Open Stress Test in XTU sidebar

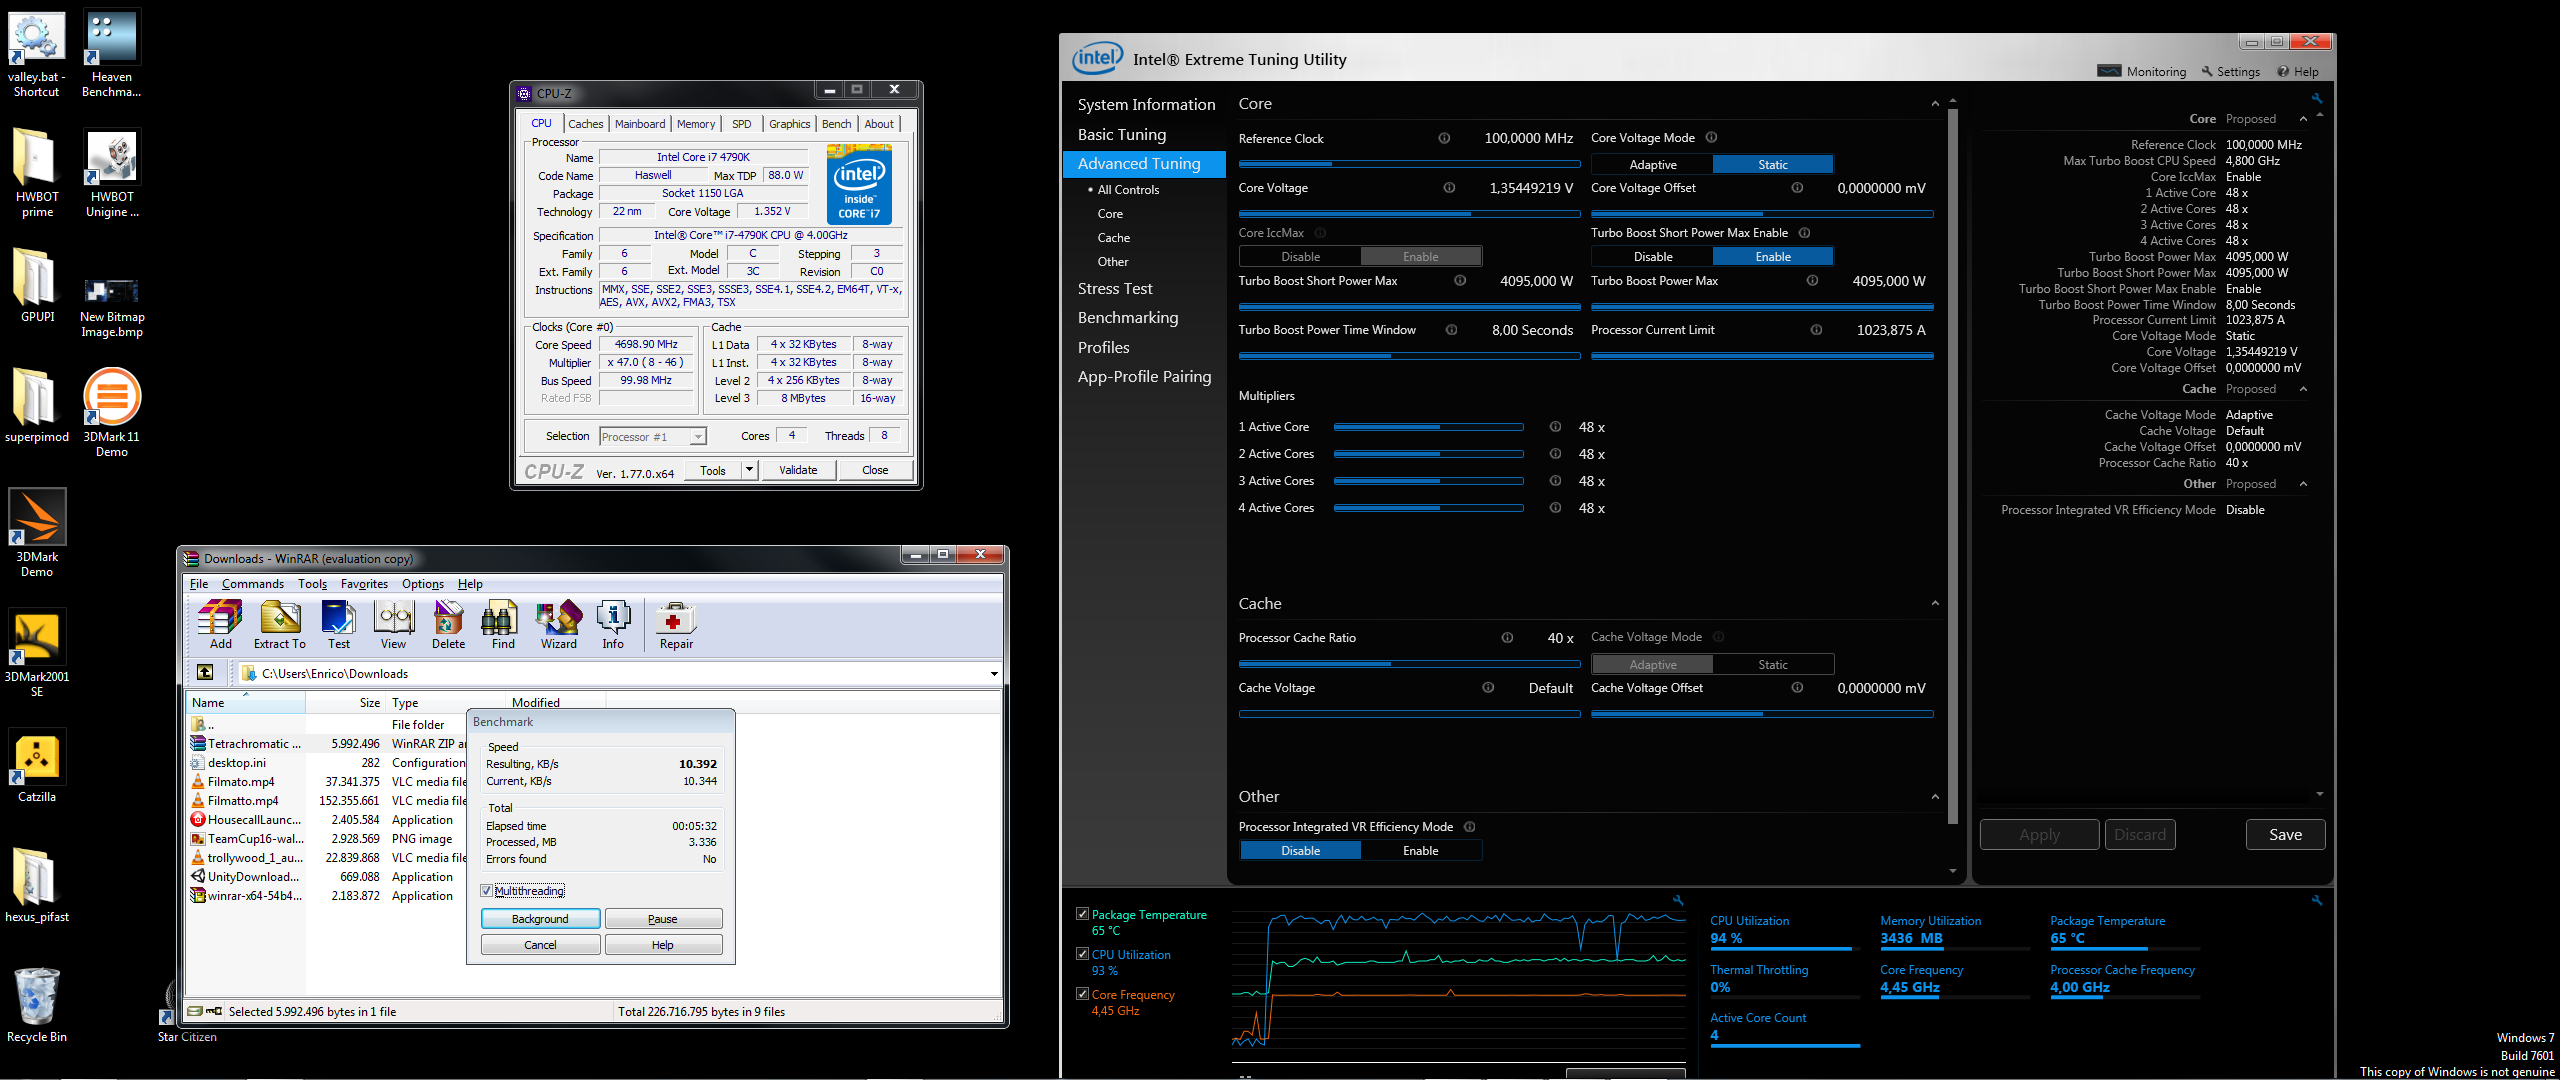1115,289
